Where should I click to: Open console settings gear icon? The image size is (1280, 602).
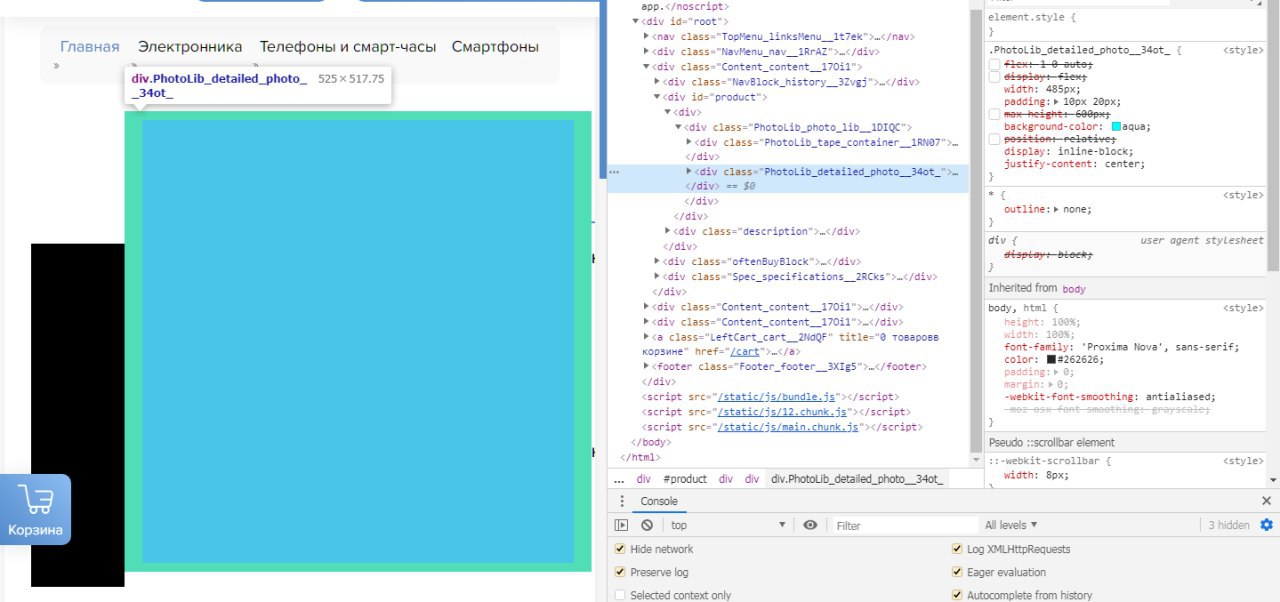[1267, 525]
